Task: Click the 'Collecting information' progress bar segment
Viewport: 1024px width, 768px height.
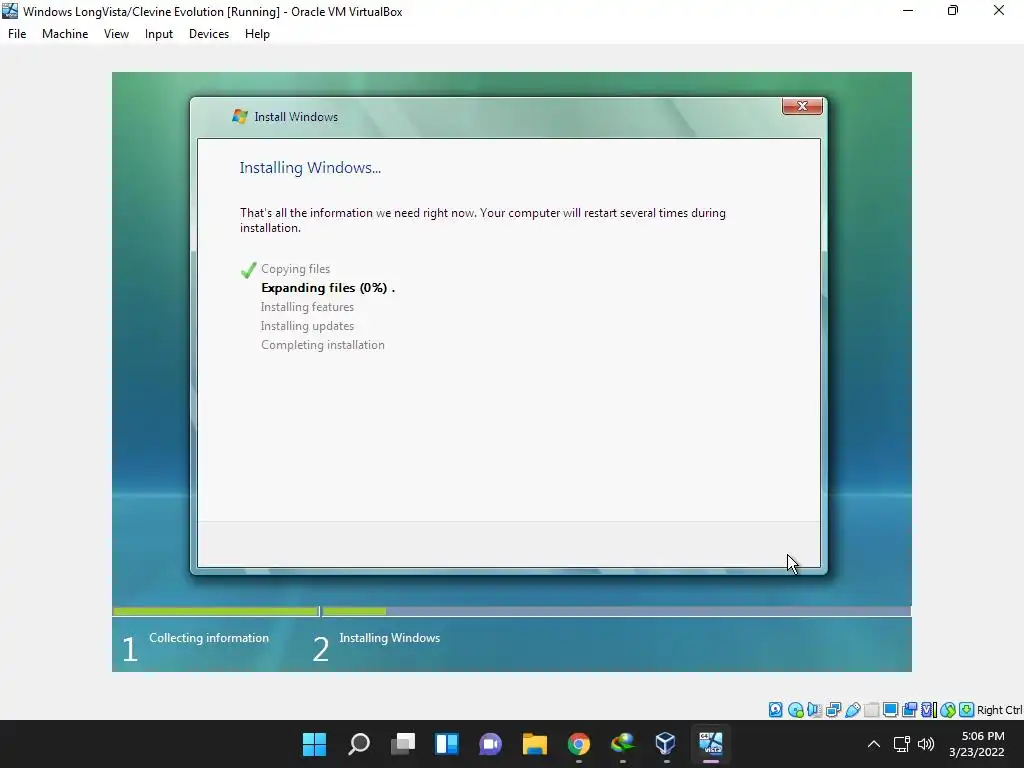Action: pos(216,612)
